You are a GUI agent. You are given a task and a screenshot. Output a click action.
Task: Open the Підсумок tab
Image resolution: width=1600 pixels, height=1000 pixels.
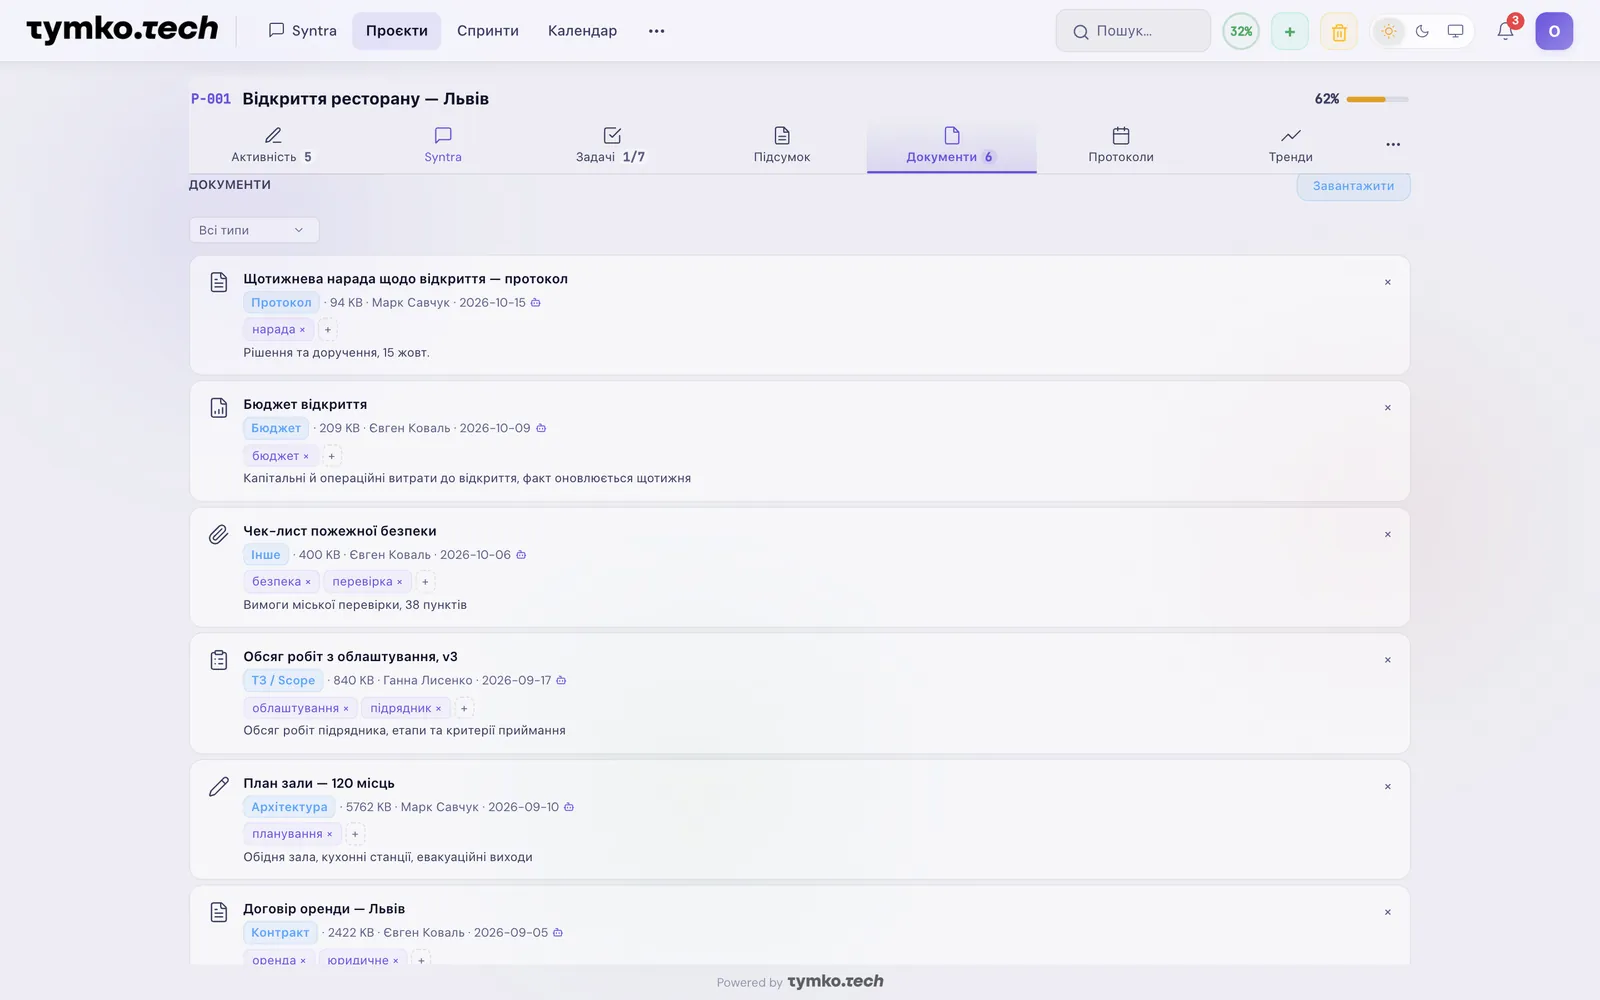(782, 146)
